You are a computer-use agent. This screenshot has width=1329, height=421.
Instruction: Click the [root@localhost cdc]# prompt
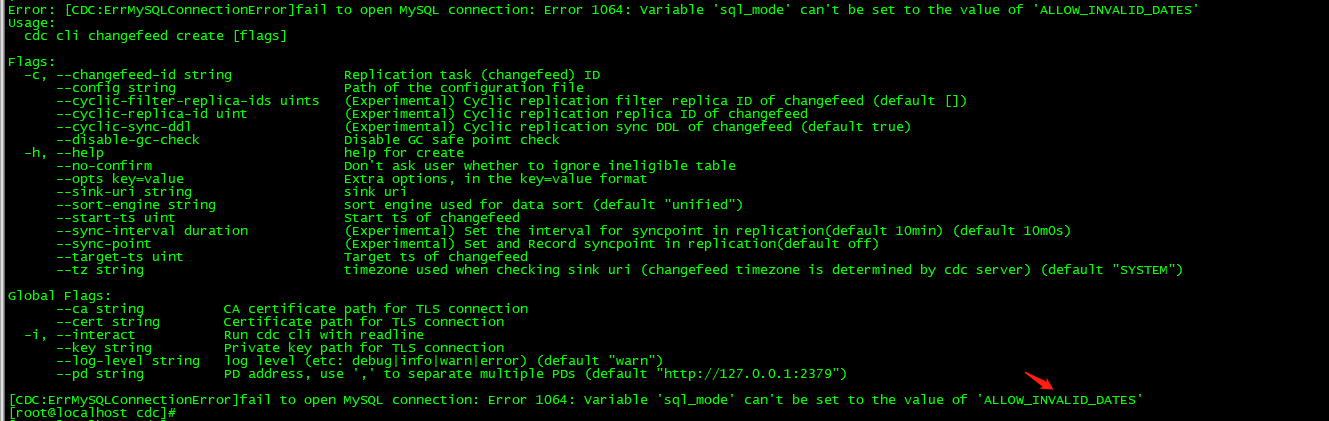(x=91, y=413)
